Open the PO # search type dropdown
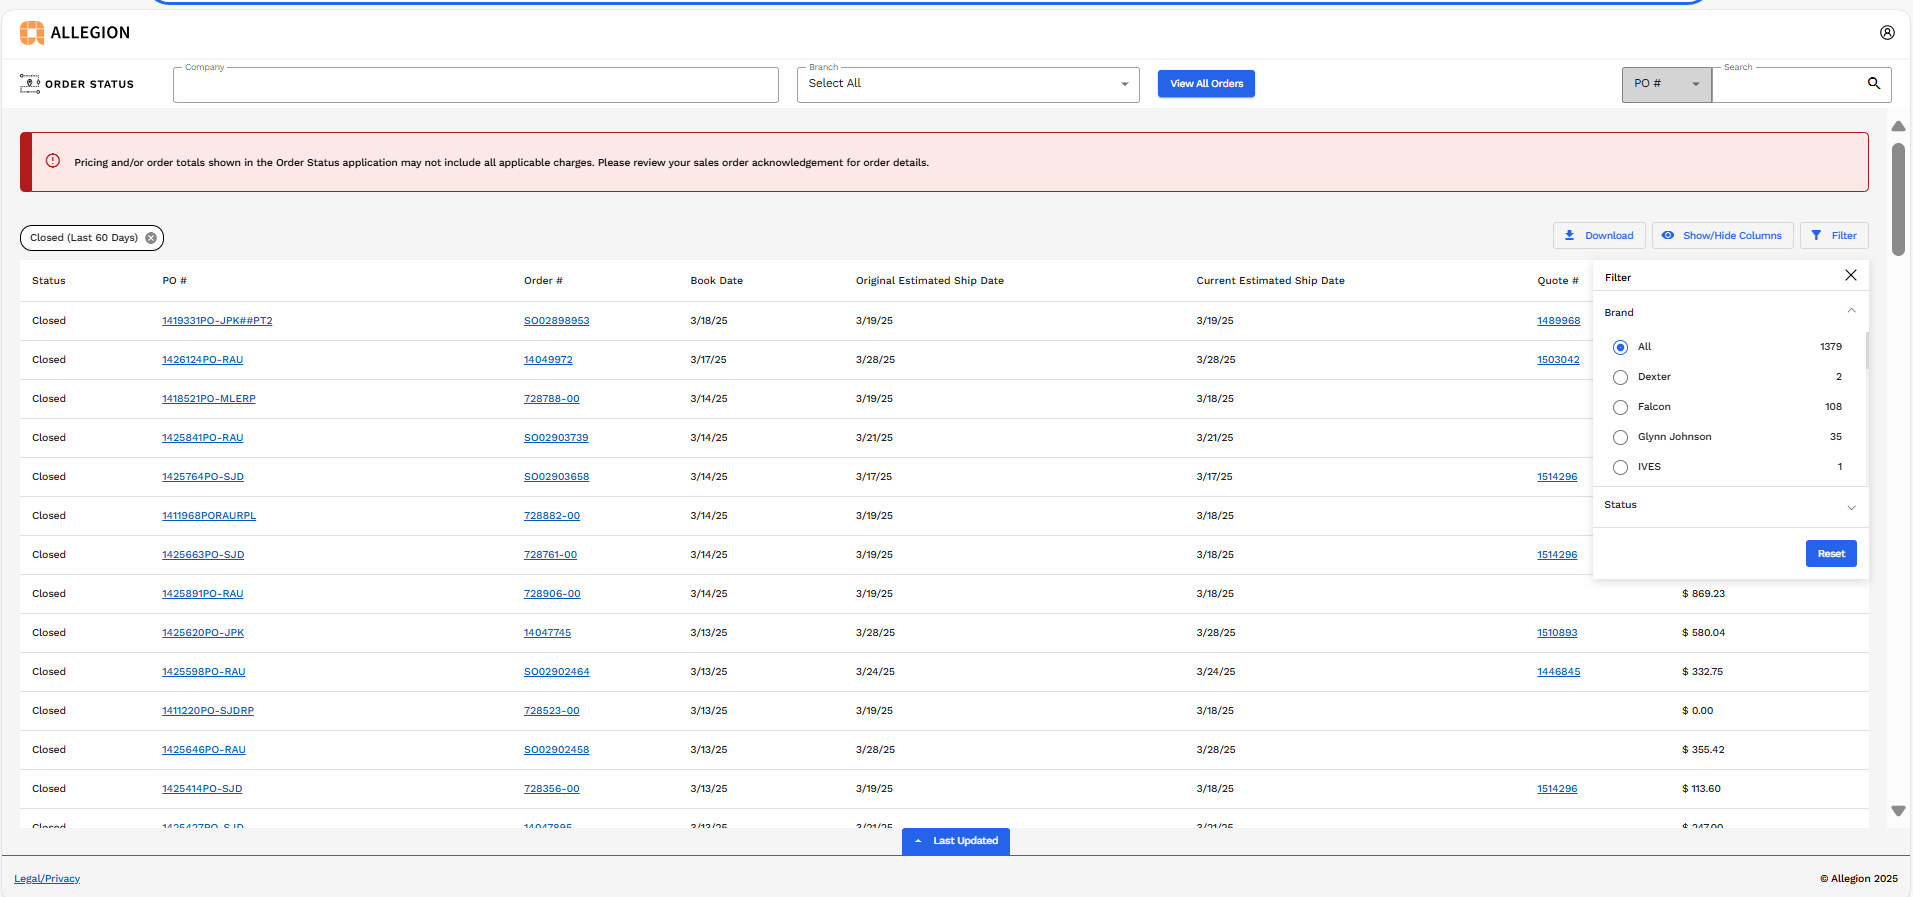This screenshot has width=1913, height=897. pos(1666,84)
